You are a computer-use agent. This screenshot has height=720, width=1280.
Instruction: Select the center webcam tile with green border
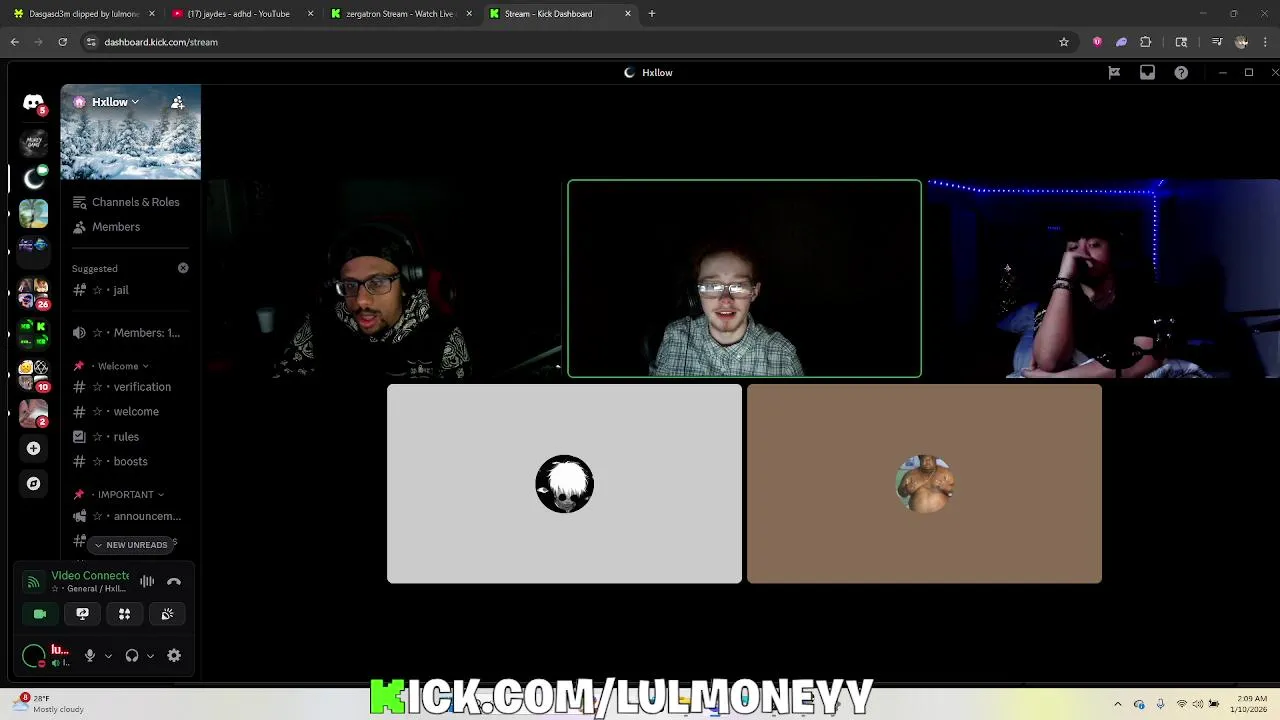(744, 279)
